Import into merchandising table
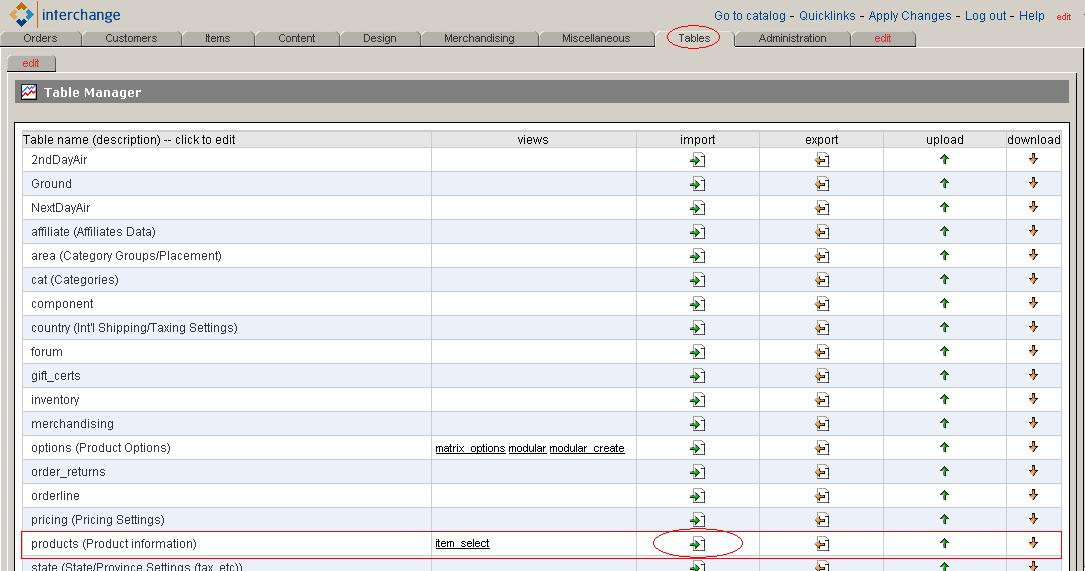Viewport: 1085px width, 571px height. tap(698, 424)
